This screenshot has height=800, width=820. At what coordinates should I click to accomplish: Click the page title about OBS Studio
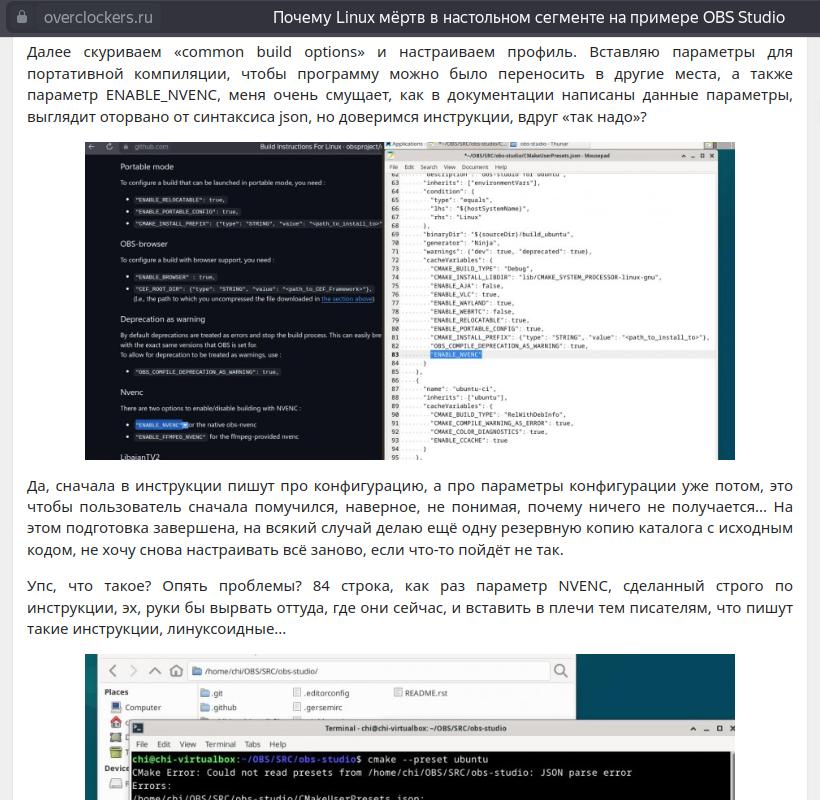(529, 17)
